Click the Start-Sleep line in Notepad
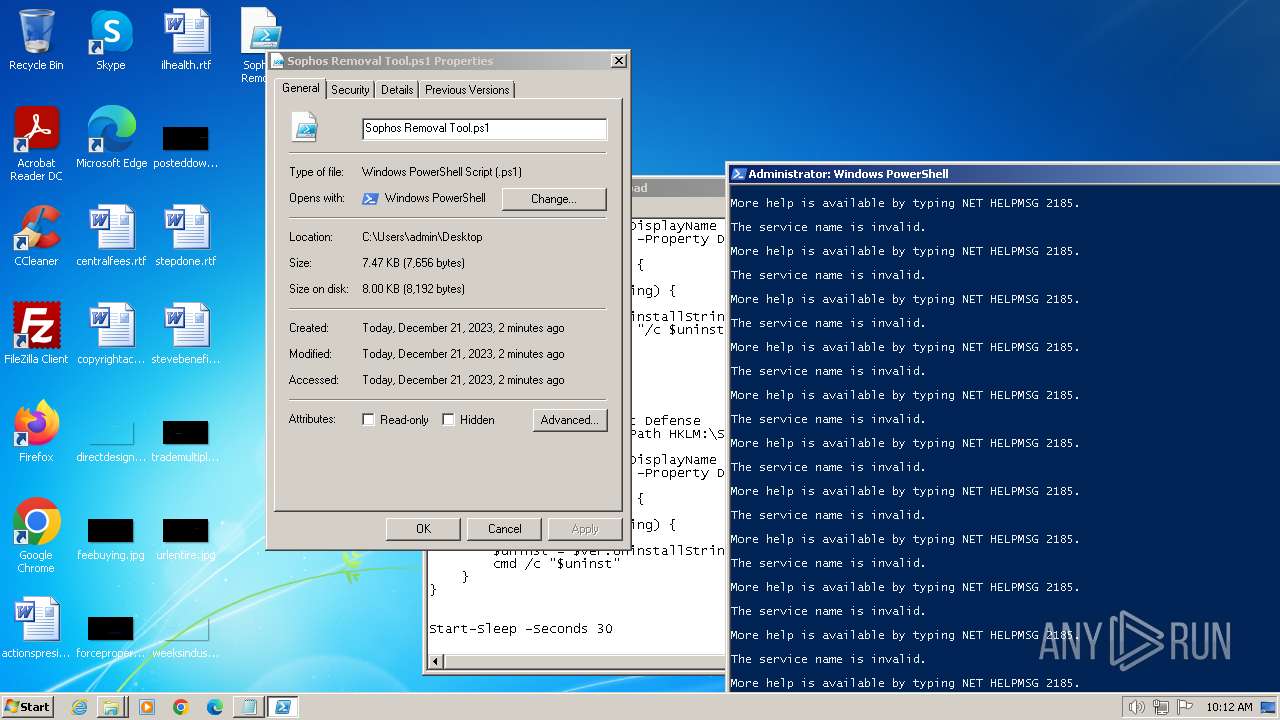The width and height of the screenshot is (1280, 720). tap(521, 629)
